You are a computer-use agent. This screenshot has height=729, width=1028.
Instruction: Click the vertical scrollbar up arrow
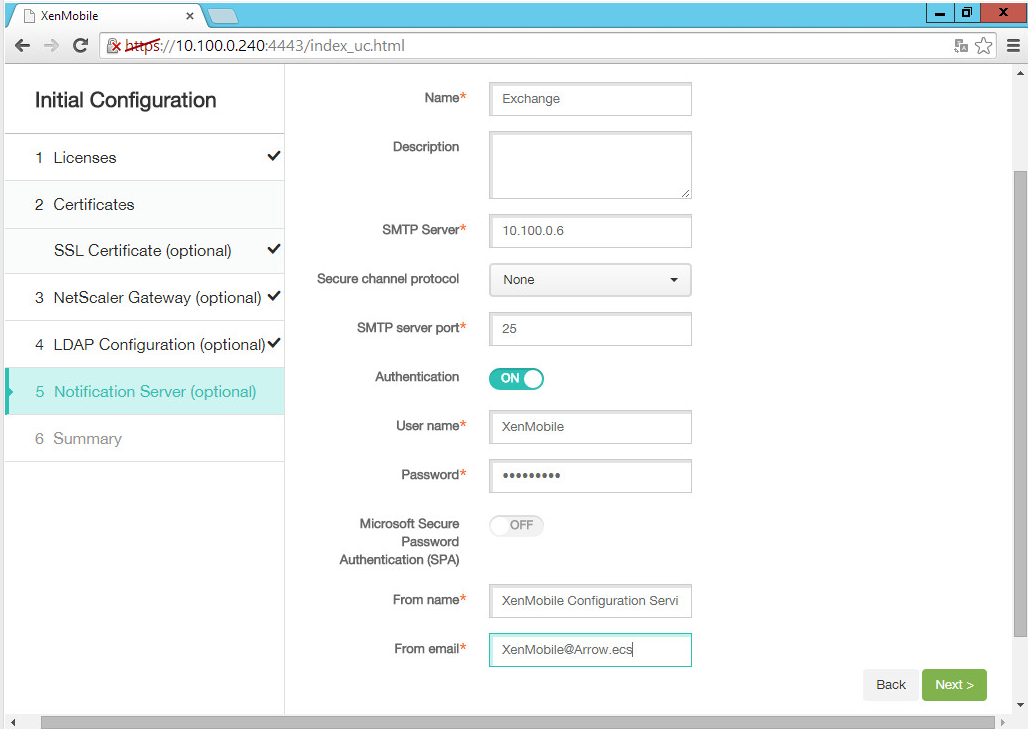tap(1020, 73)
